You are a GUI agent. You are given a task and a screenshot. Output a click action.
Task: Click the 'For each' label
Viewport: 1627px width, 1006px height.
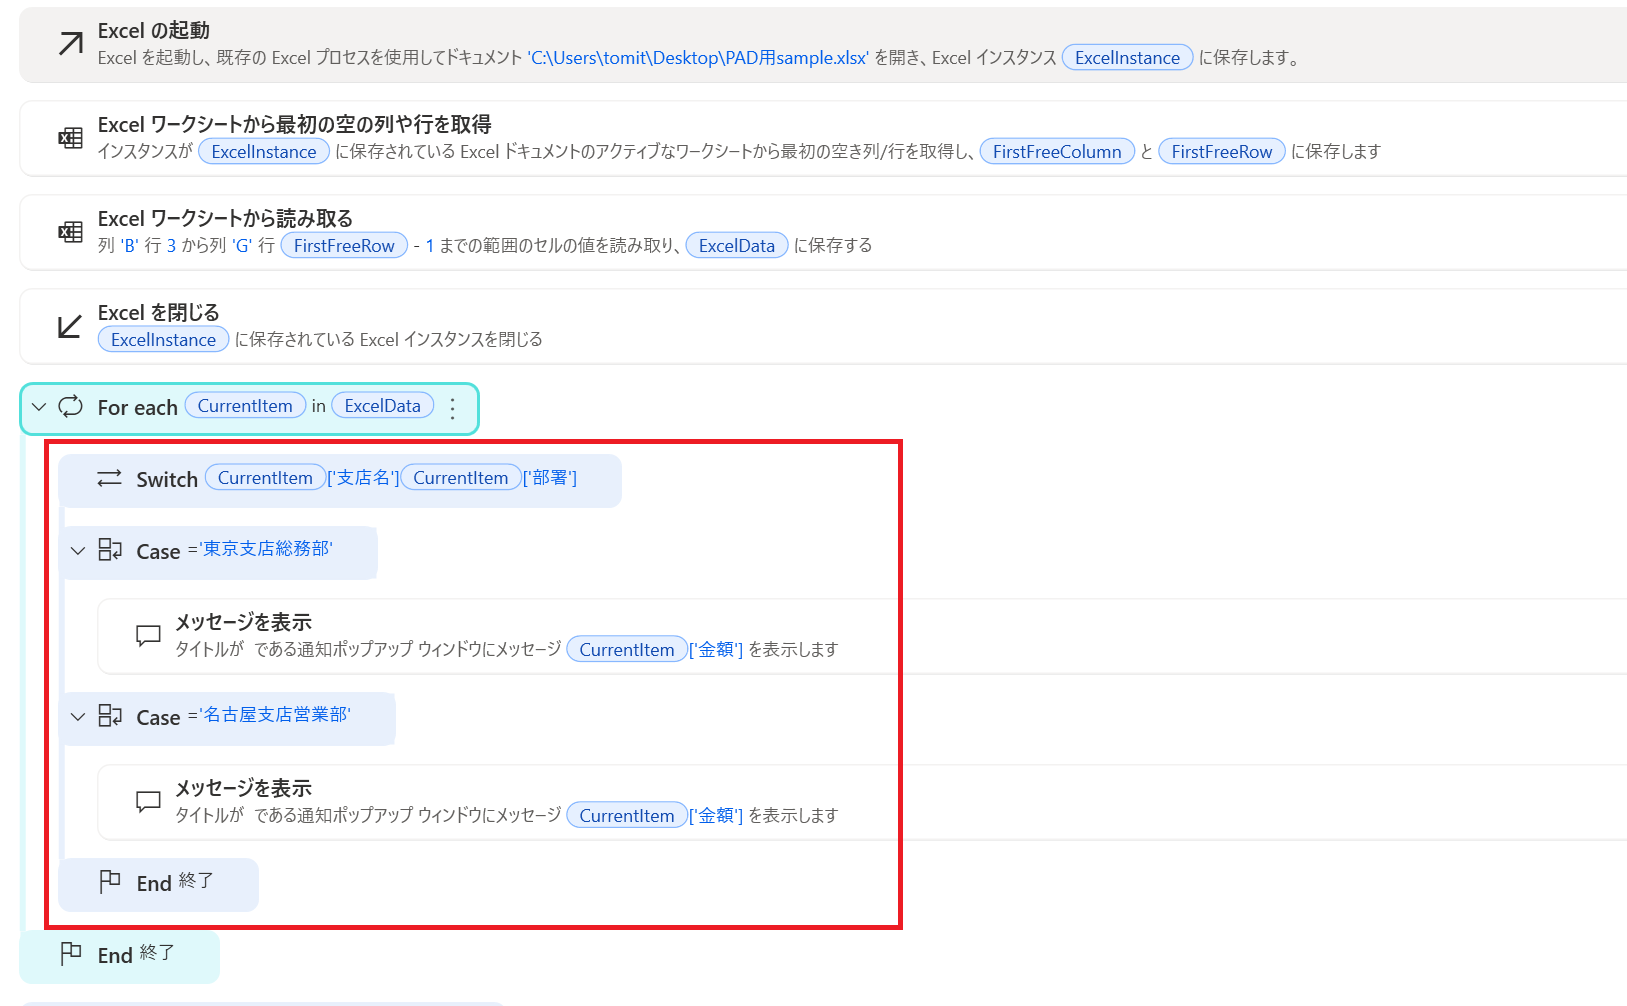tap(137, 407)
